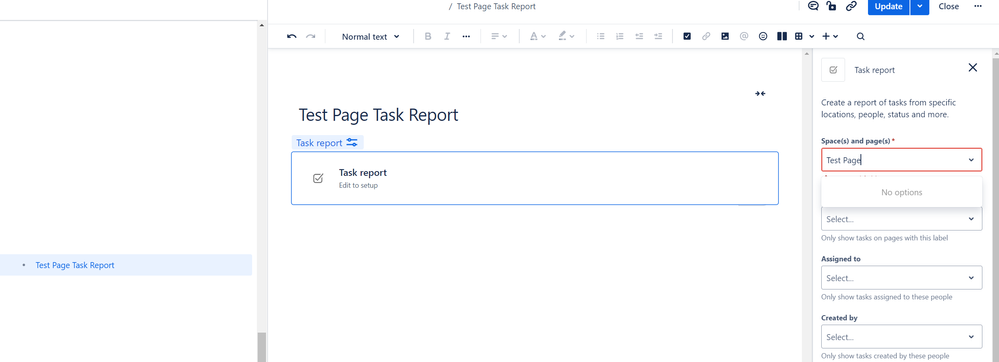Image resolution: width=999 pixels, height=362 pixels.
Task: Toggle bold formatting
Action: [428, 36]
